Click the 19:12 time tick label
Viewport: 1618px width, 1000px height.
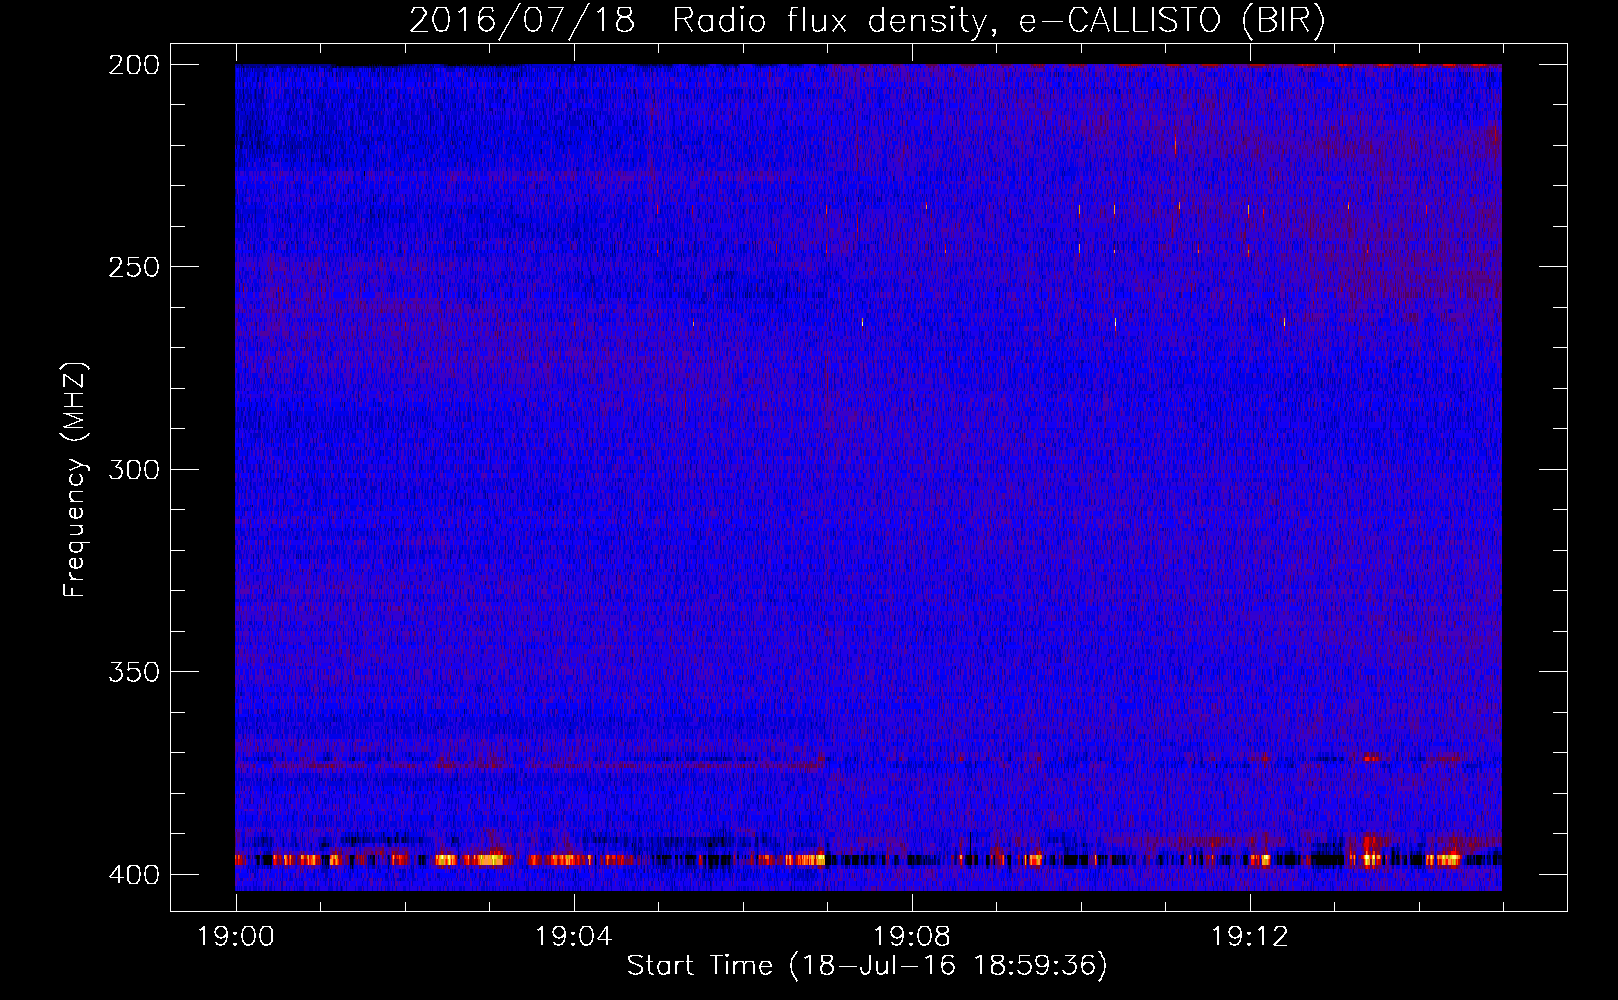pos(1249,937)
